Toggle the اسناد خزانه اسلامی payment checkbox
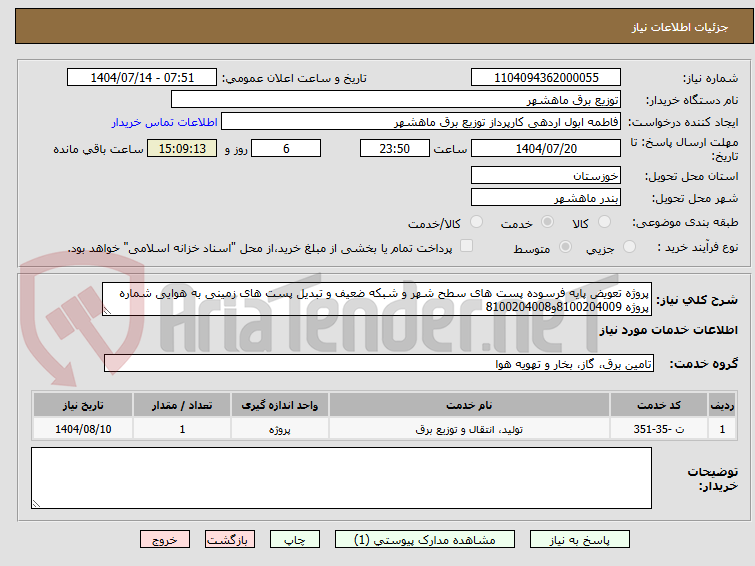Viewport: 755px width, 566px height. [466, 246]
